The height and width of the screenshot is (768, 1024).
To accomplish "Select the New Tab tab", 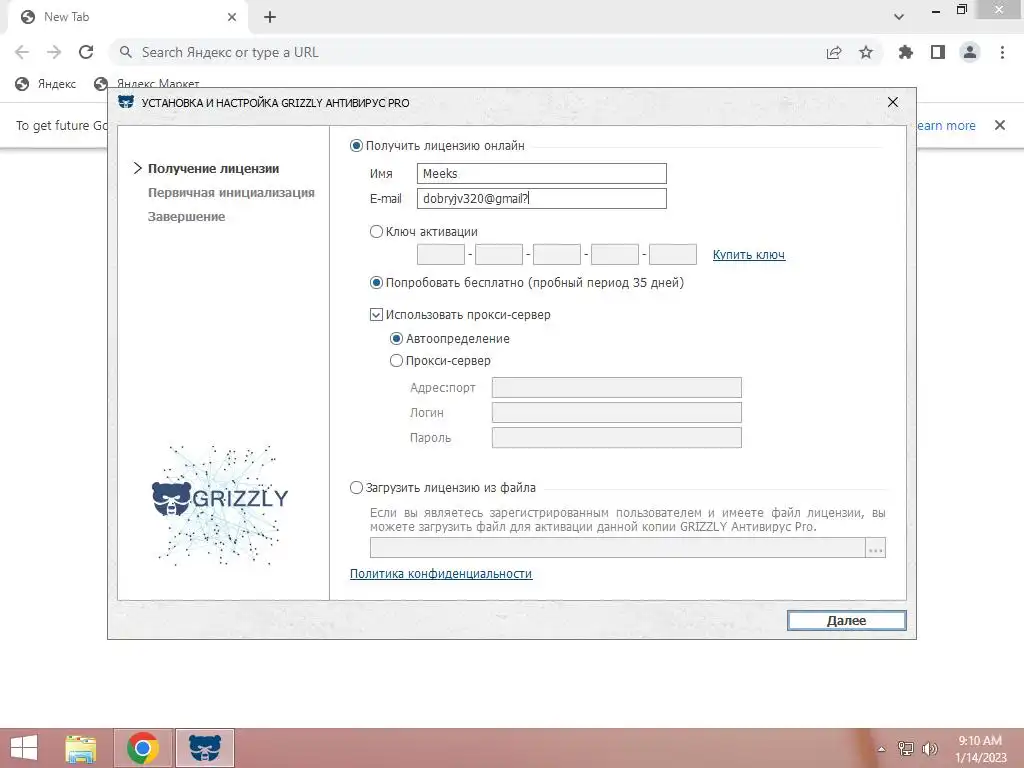I will click(x=127, y=17).
